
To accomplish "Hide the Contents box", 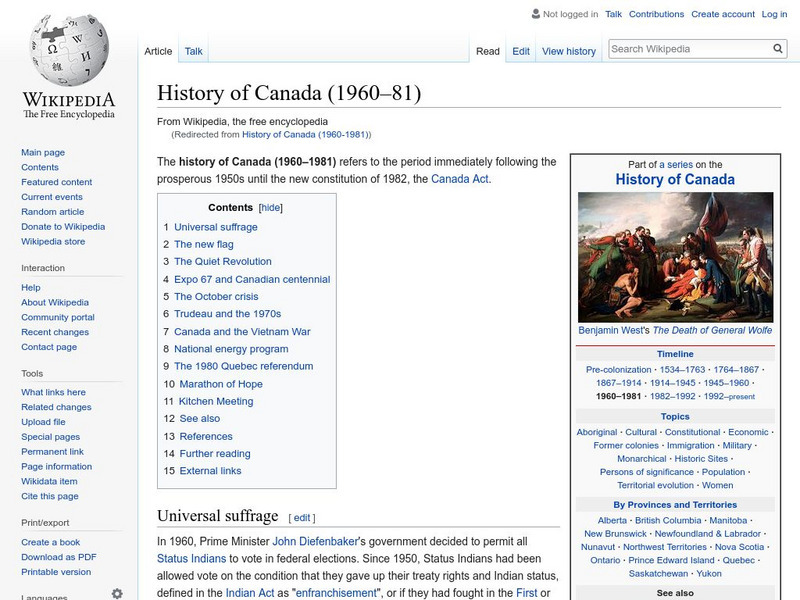I will tap(270, 206).
